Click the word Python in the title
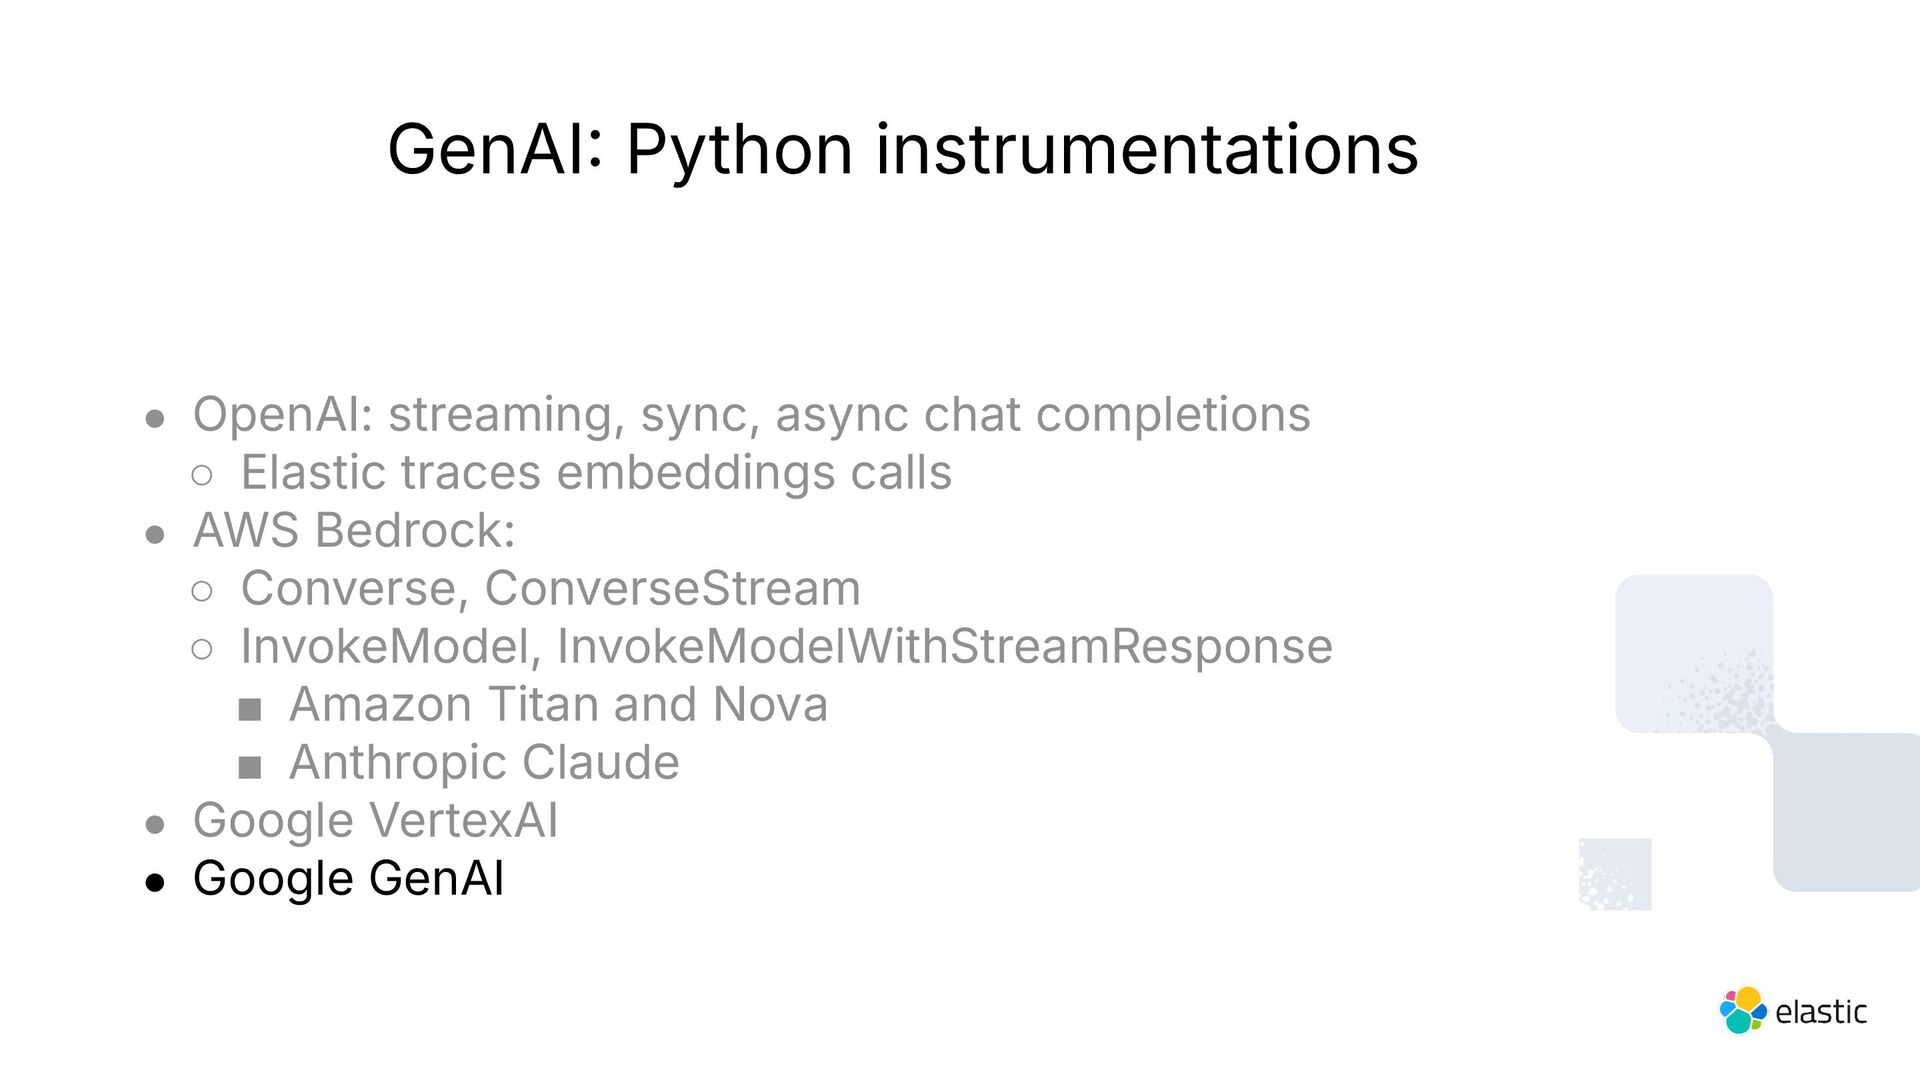This screenshot has height=1080, width=1920. [739, 150]
